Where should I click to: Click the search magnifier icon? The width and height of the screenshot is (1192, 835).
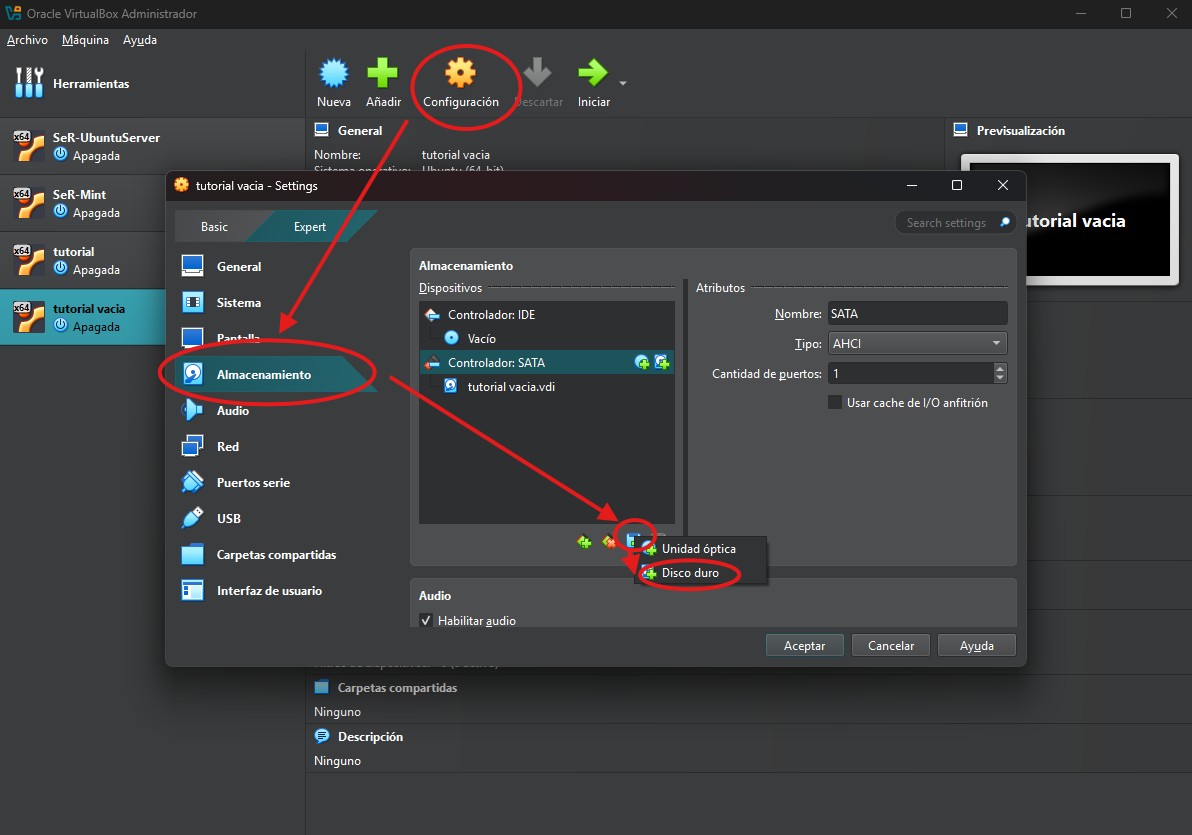click(1005, 222)
